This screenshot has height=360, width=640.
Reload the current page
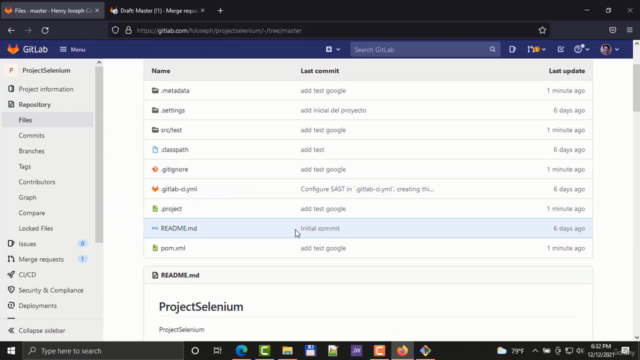tap(45, 30)
